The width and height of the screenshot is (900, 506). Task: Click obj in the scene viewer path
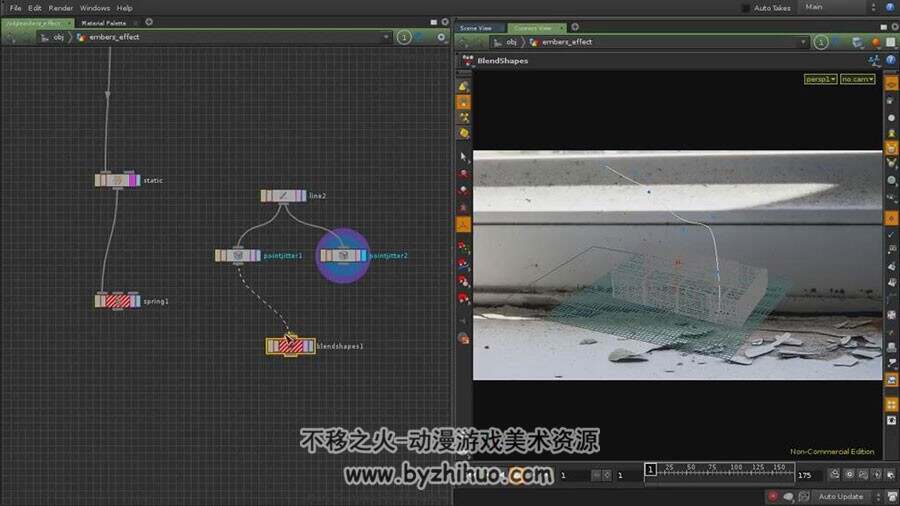(x=511, y=42)
